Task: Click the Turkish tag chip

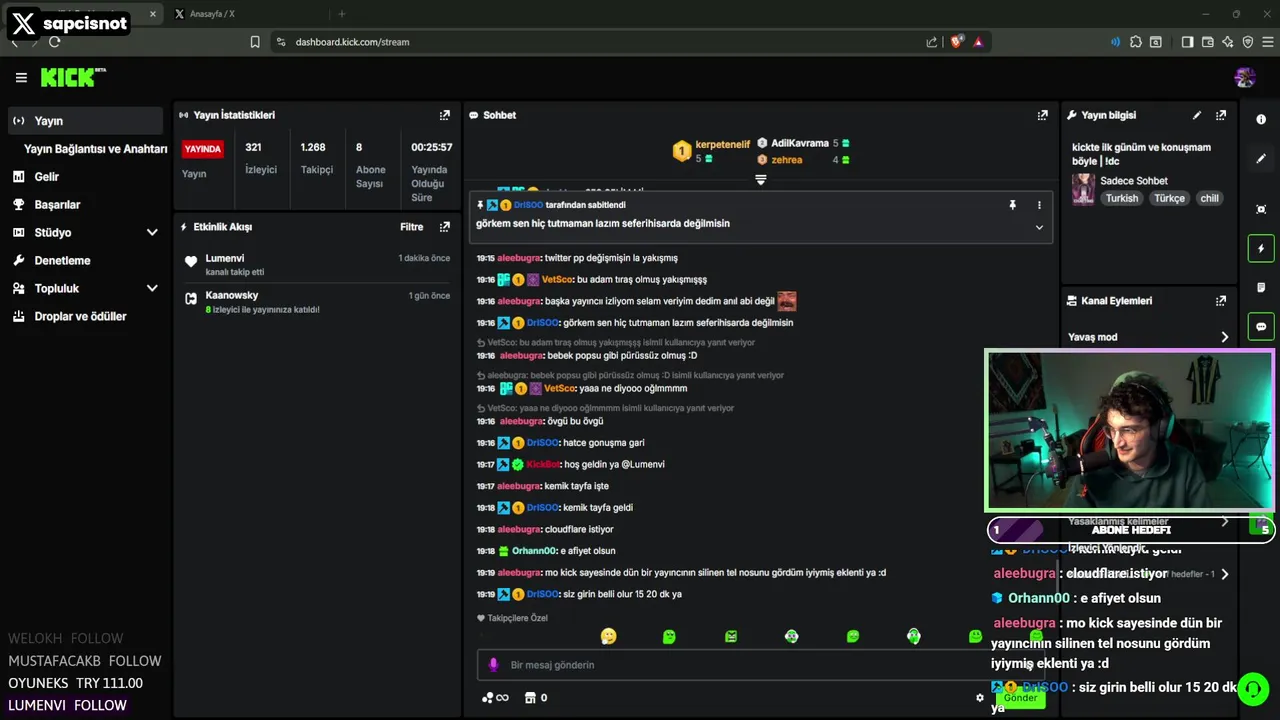Action: pyautogui.click(x=1122, y=198)
